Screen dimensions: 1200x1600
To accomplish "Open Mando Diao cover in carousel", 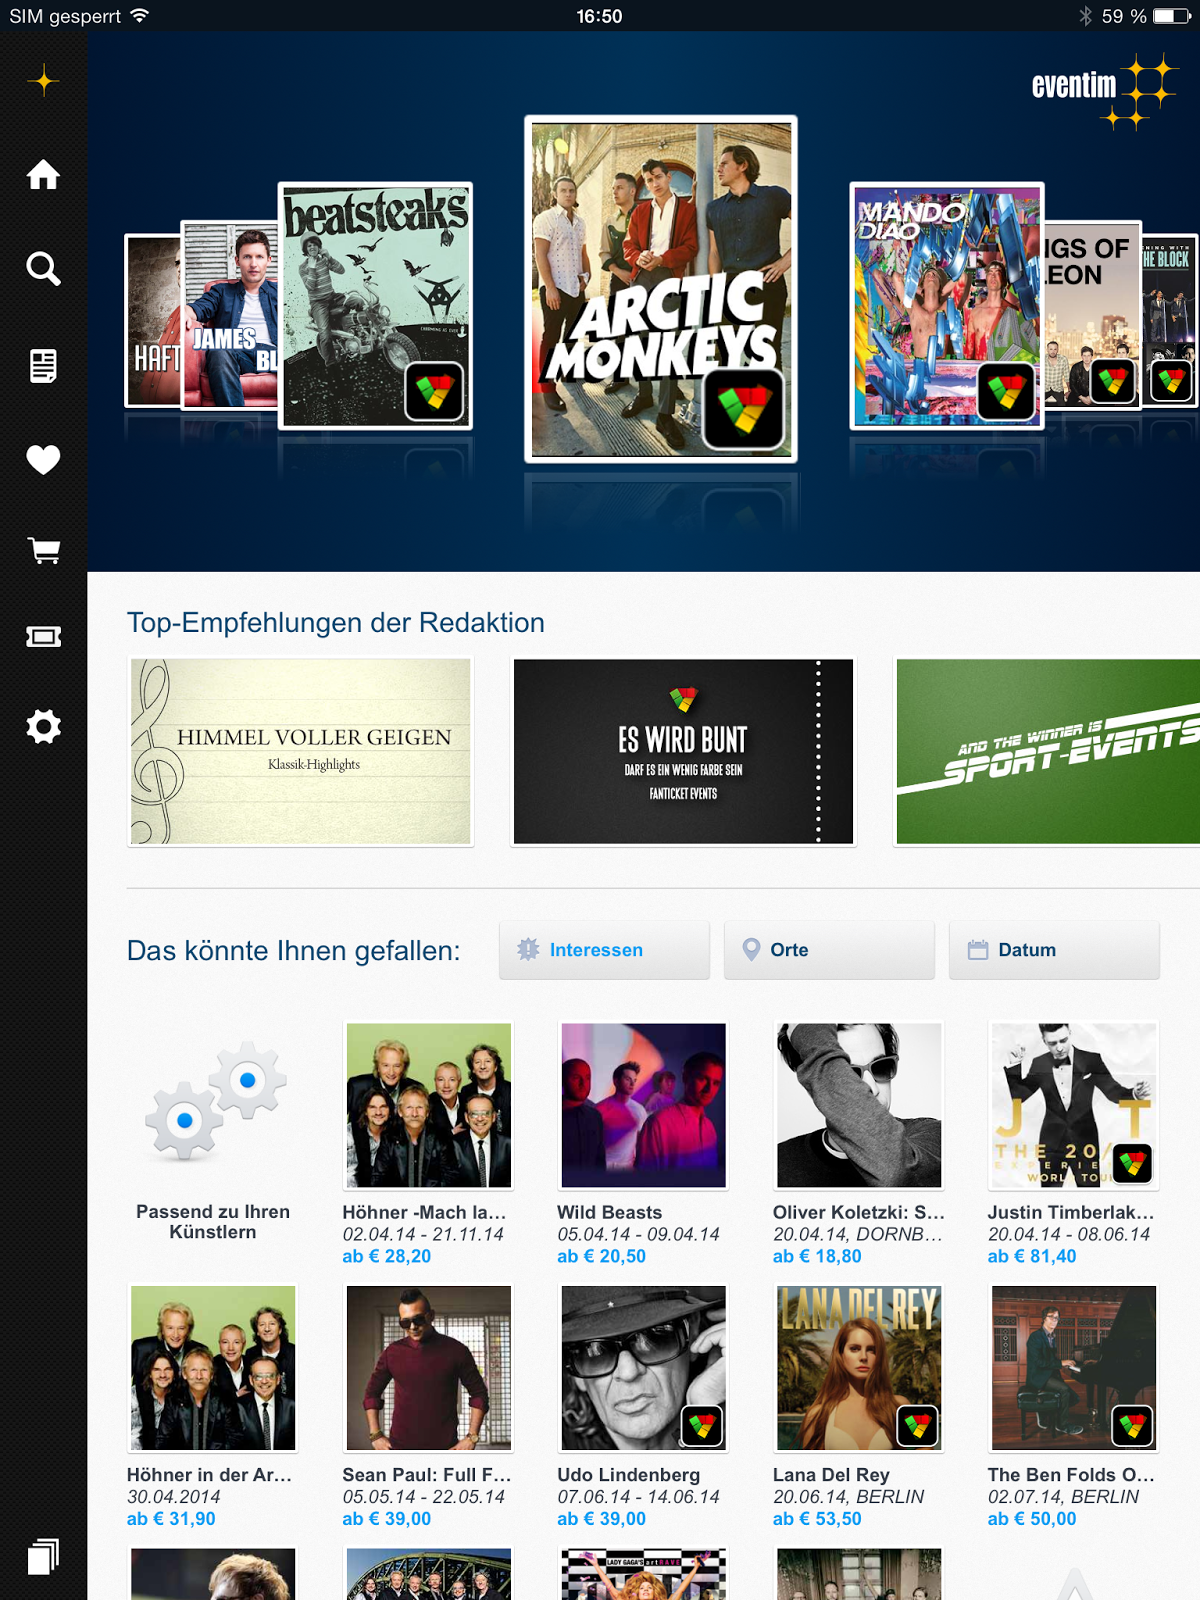I will coord(946,306).
